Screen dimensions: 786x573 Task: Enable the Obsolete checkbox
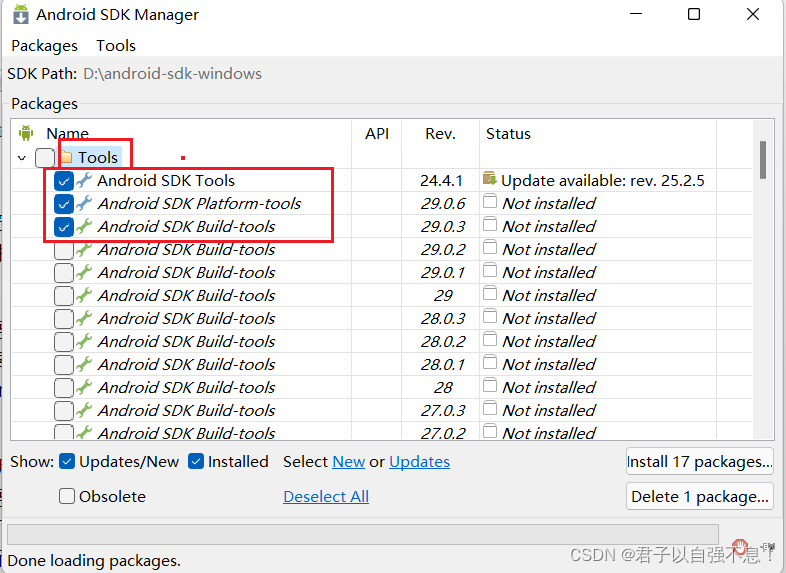coord(67,496)
